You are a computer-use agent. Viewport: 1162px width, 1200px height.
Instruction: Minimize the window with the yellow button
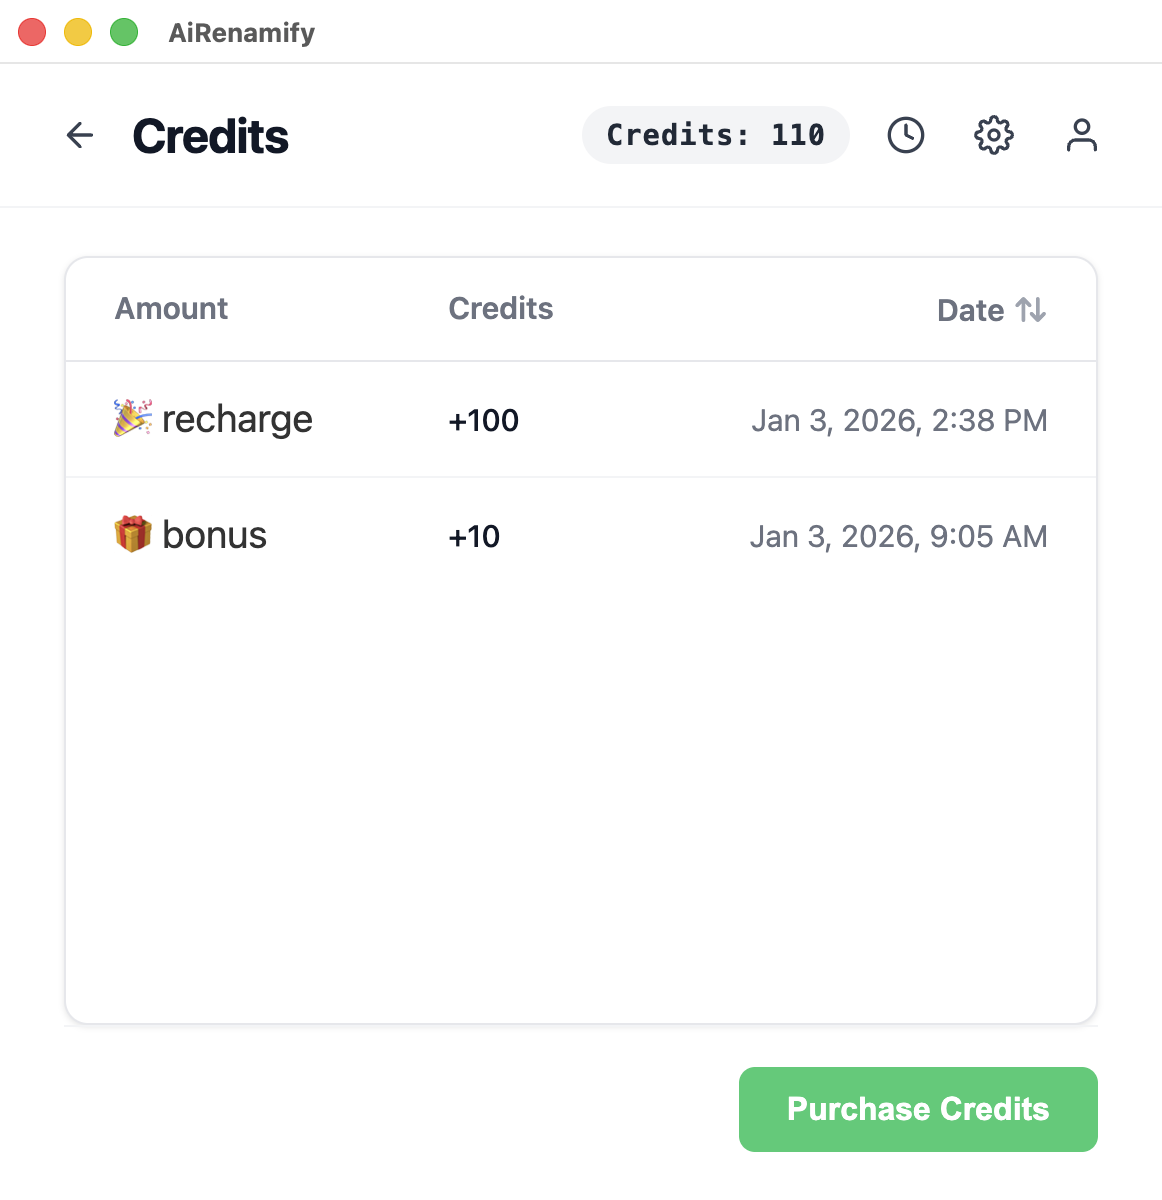(78, 32)
